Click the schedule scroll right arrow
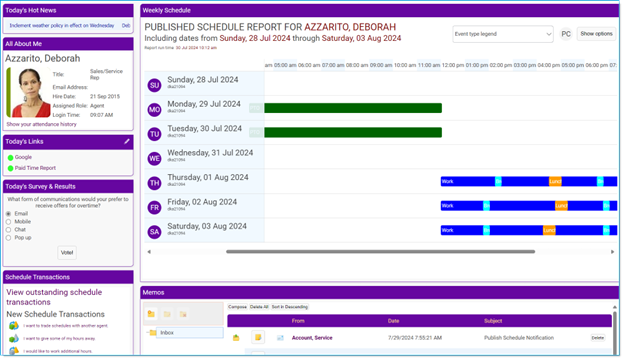The image size is (624, 360). click(x=612, y=252)
